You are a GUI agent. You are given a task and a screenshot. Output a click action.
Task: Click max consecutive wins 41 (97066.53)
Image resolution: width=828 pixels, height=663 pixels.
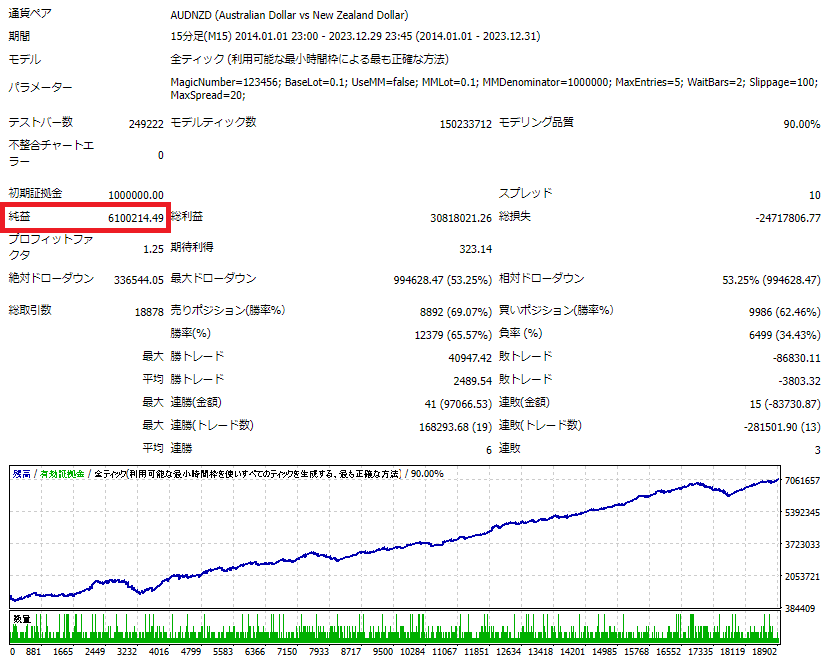(458, 404)
